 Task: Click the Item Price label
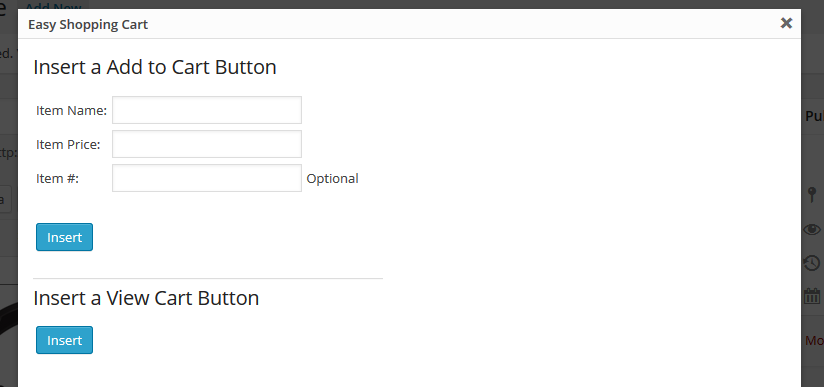68,145
